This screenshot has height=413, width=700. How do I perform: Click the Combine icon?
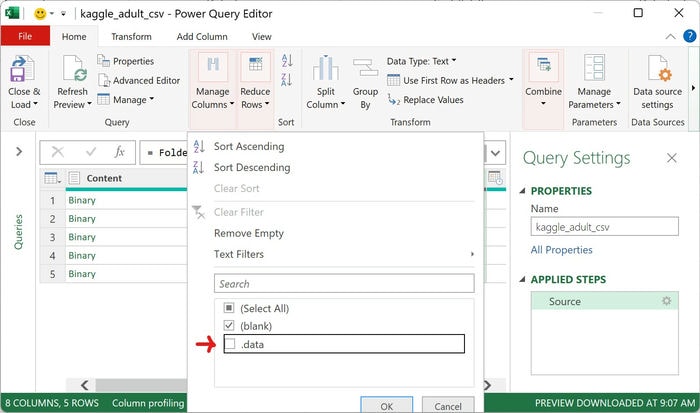point(543,66)
